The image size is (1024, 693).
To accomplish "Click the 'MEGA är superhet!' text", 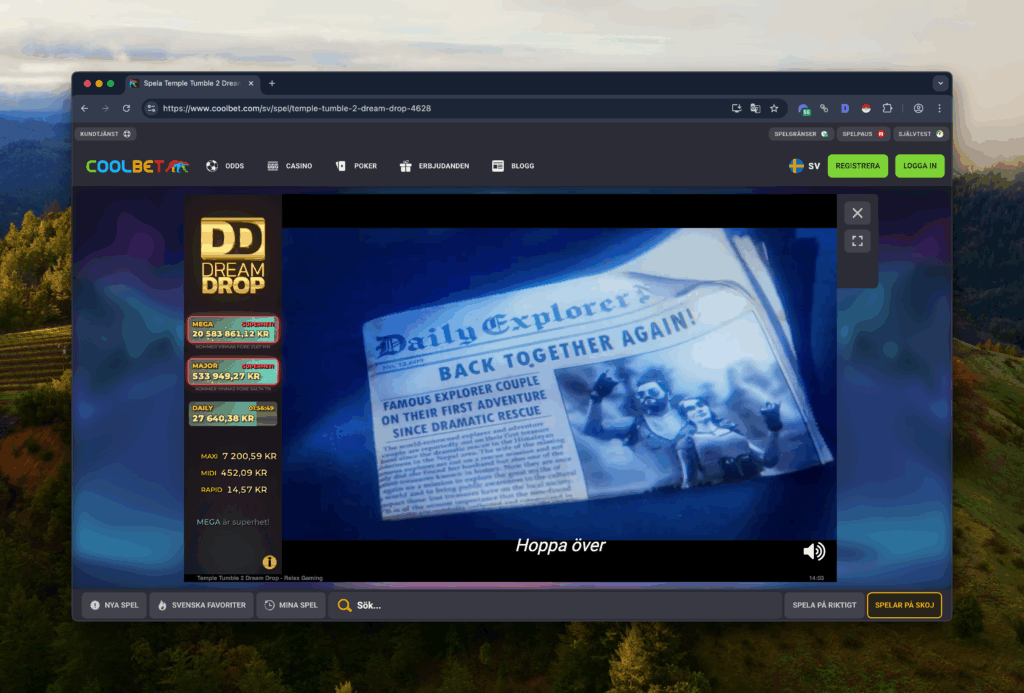I will (233, 522).
